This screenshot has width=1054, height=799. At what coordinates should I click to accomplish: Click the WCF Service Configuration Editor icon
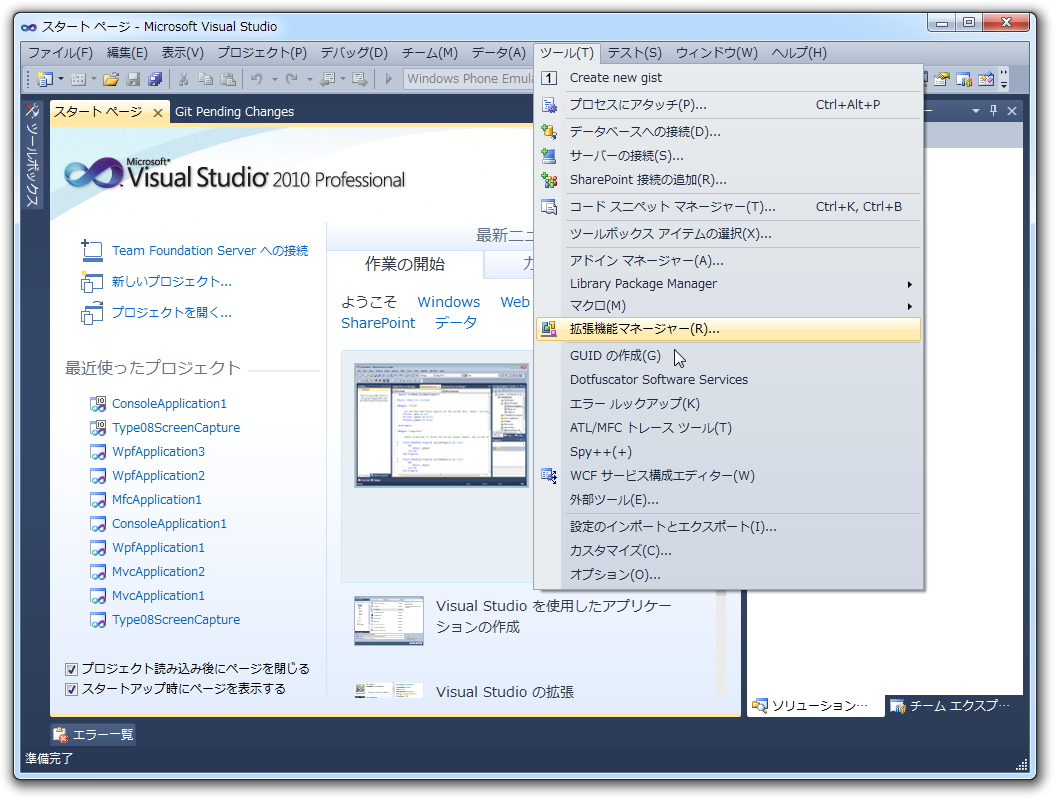(x=549, y=476)
